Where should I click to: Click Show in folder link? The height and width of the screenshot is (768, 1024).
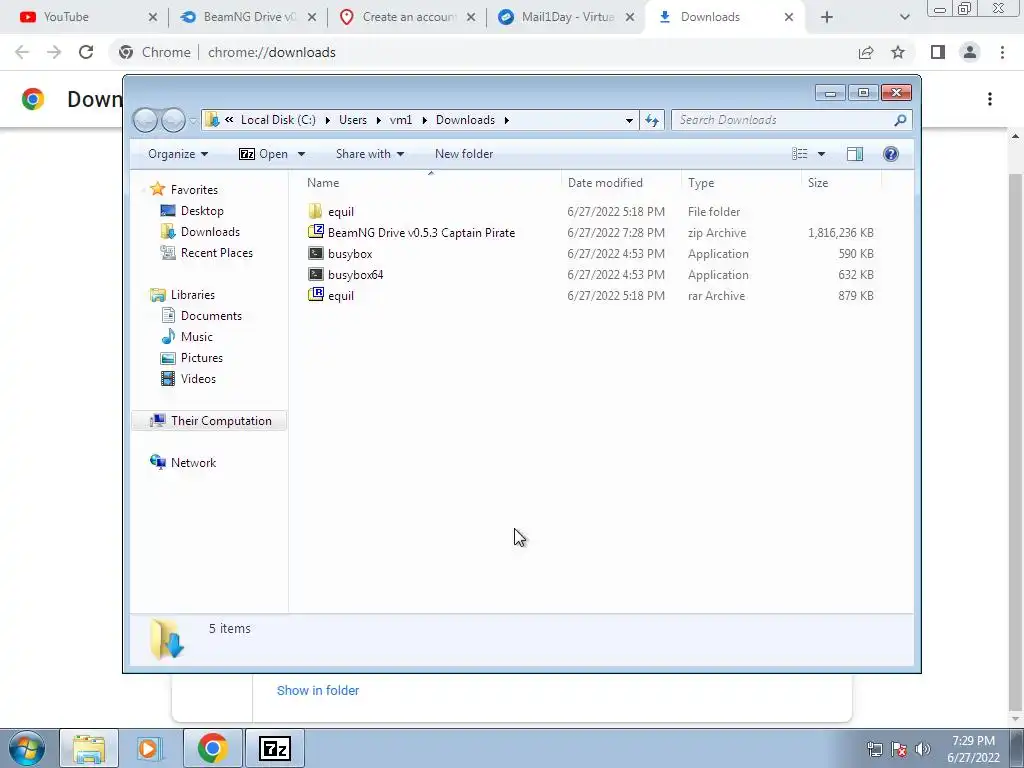pyautogui.click(x=318, y=690)
